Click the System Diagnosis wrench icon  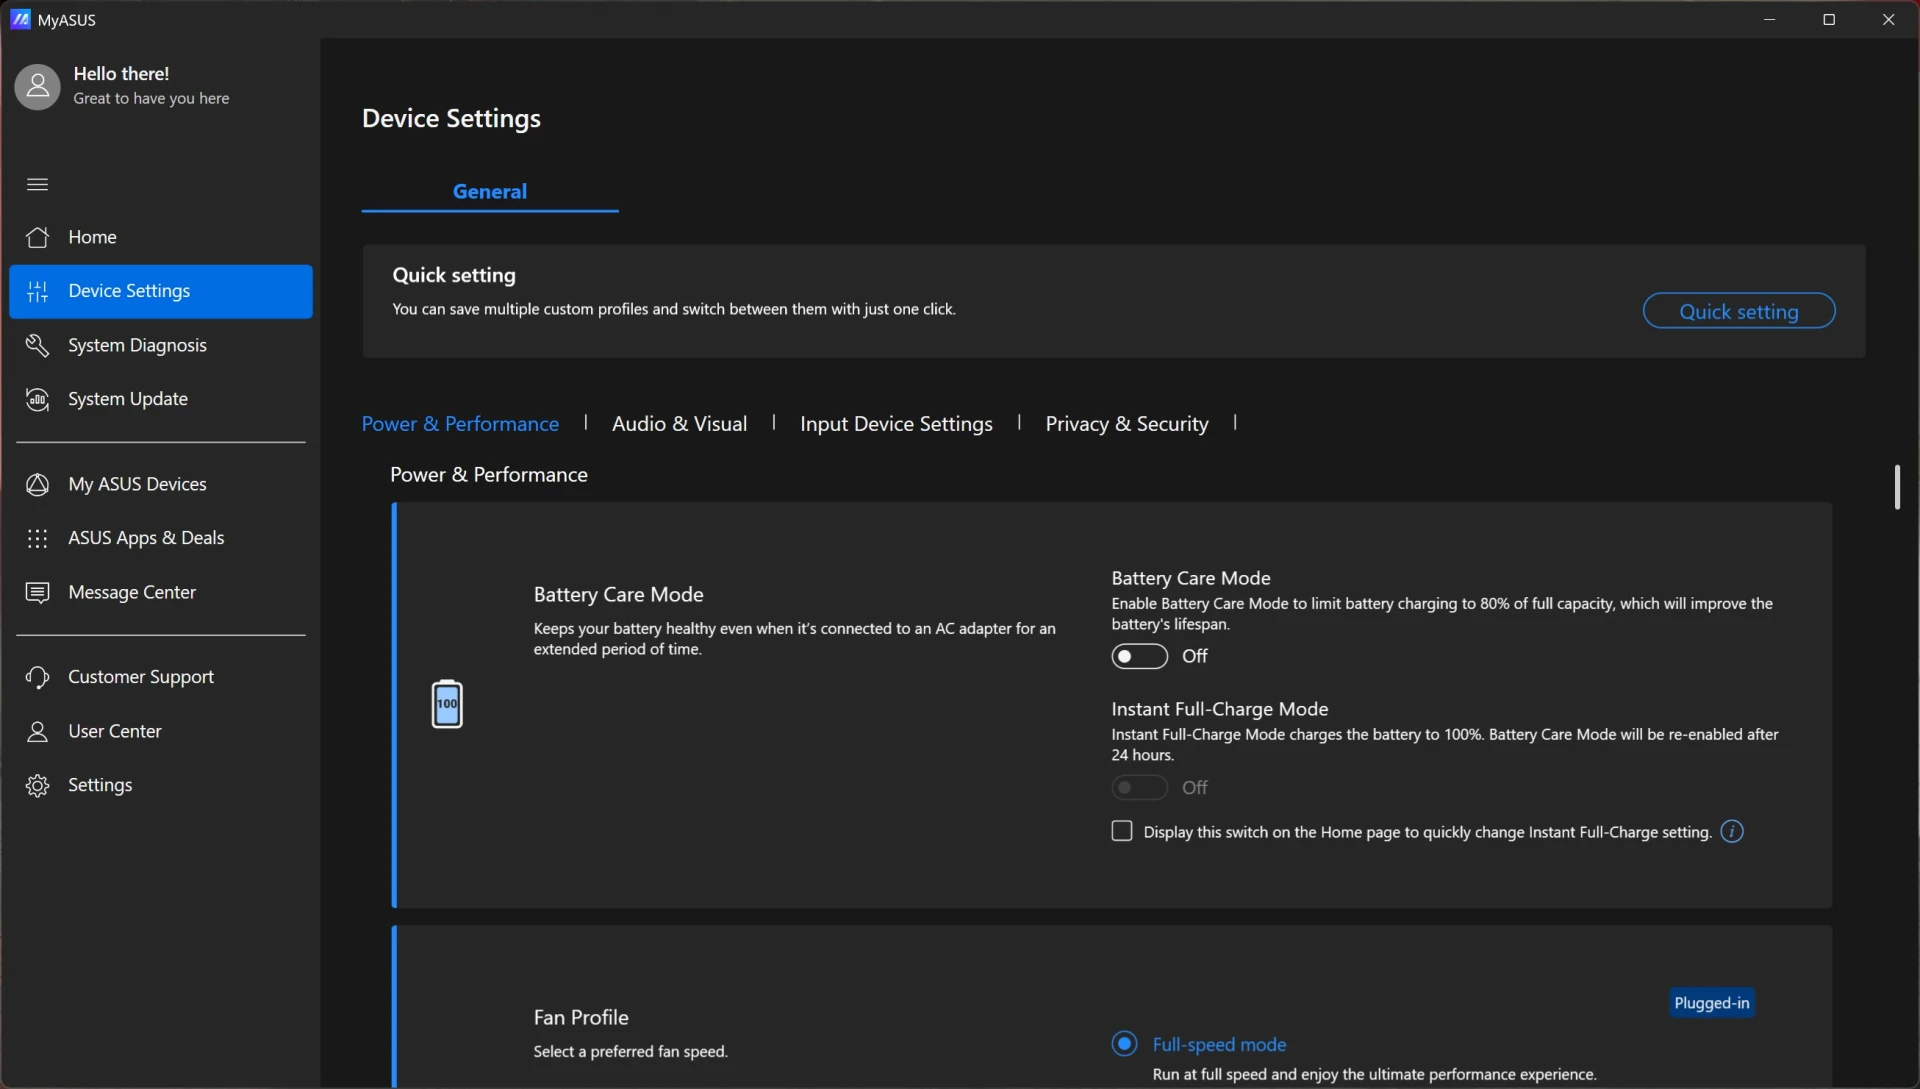click(37, 345)
